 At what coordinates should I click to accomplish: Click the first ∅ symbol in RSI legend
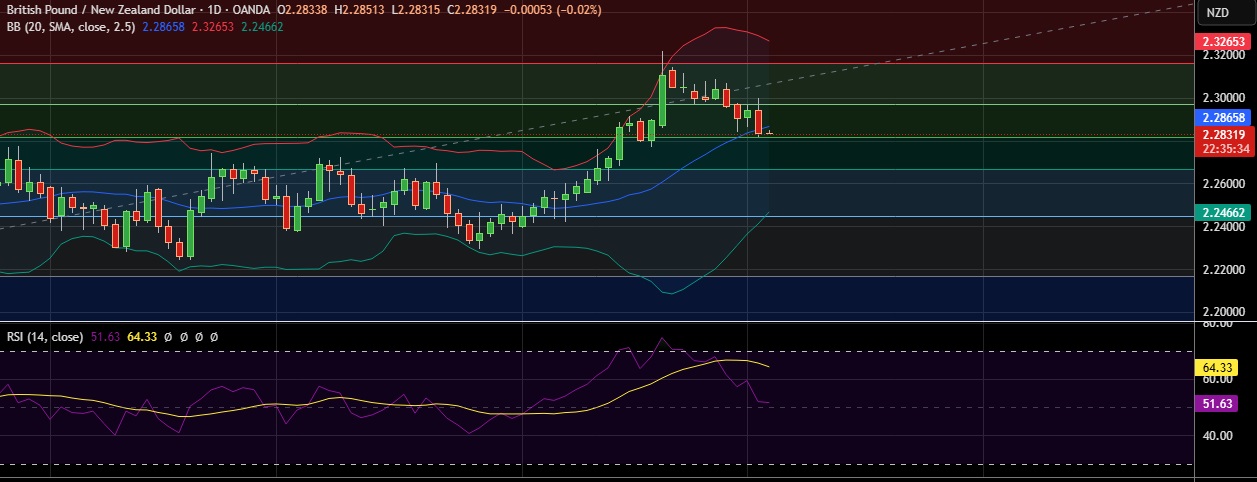[x=169, y=337]
